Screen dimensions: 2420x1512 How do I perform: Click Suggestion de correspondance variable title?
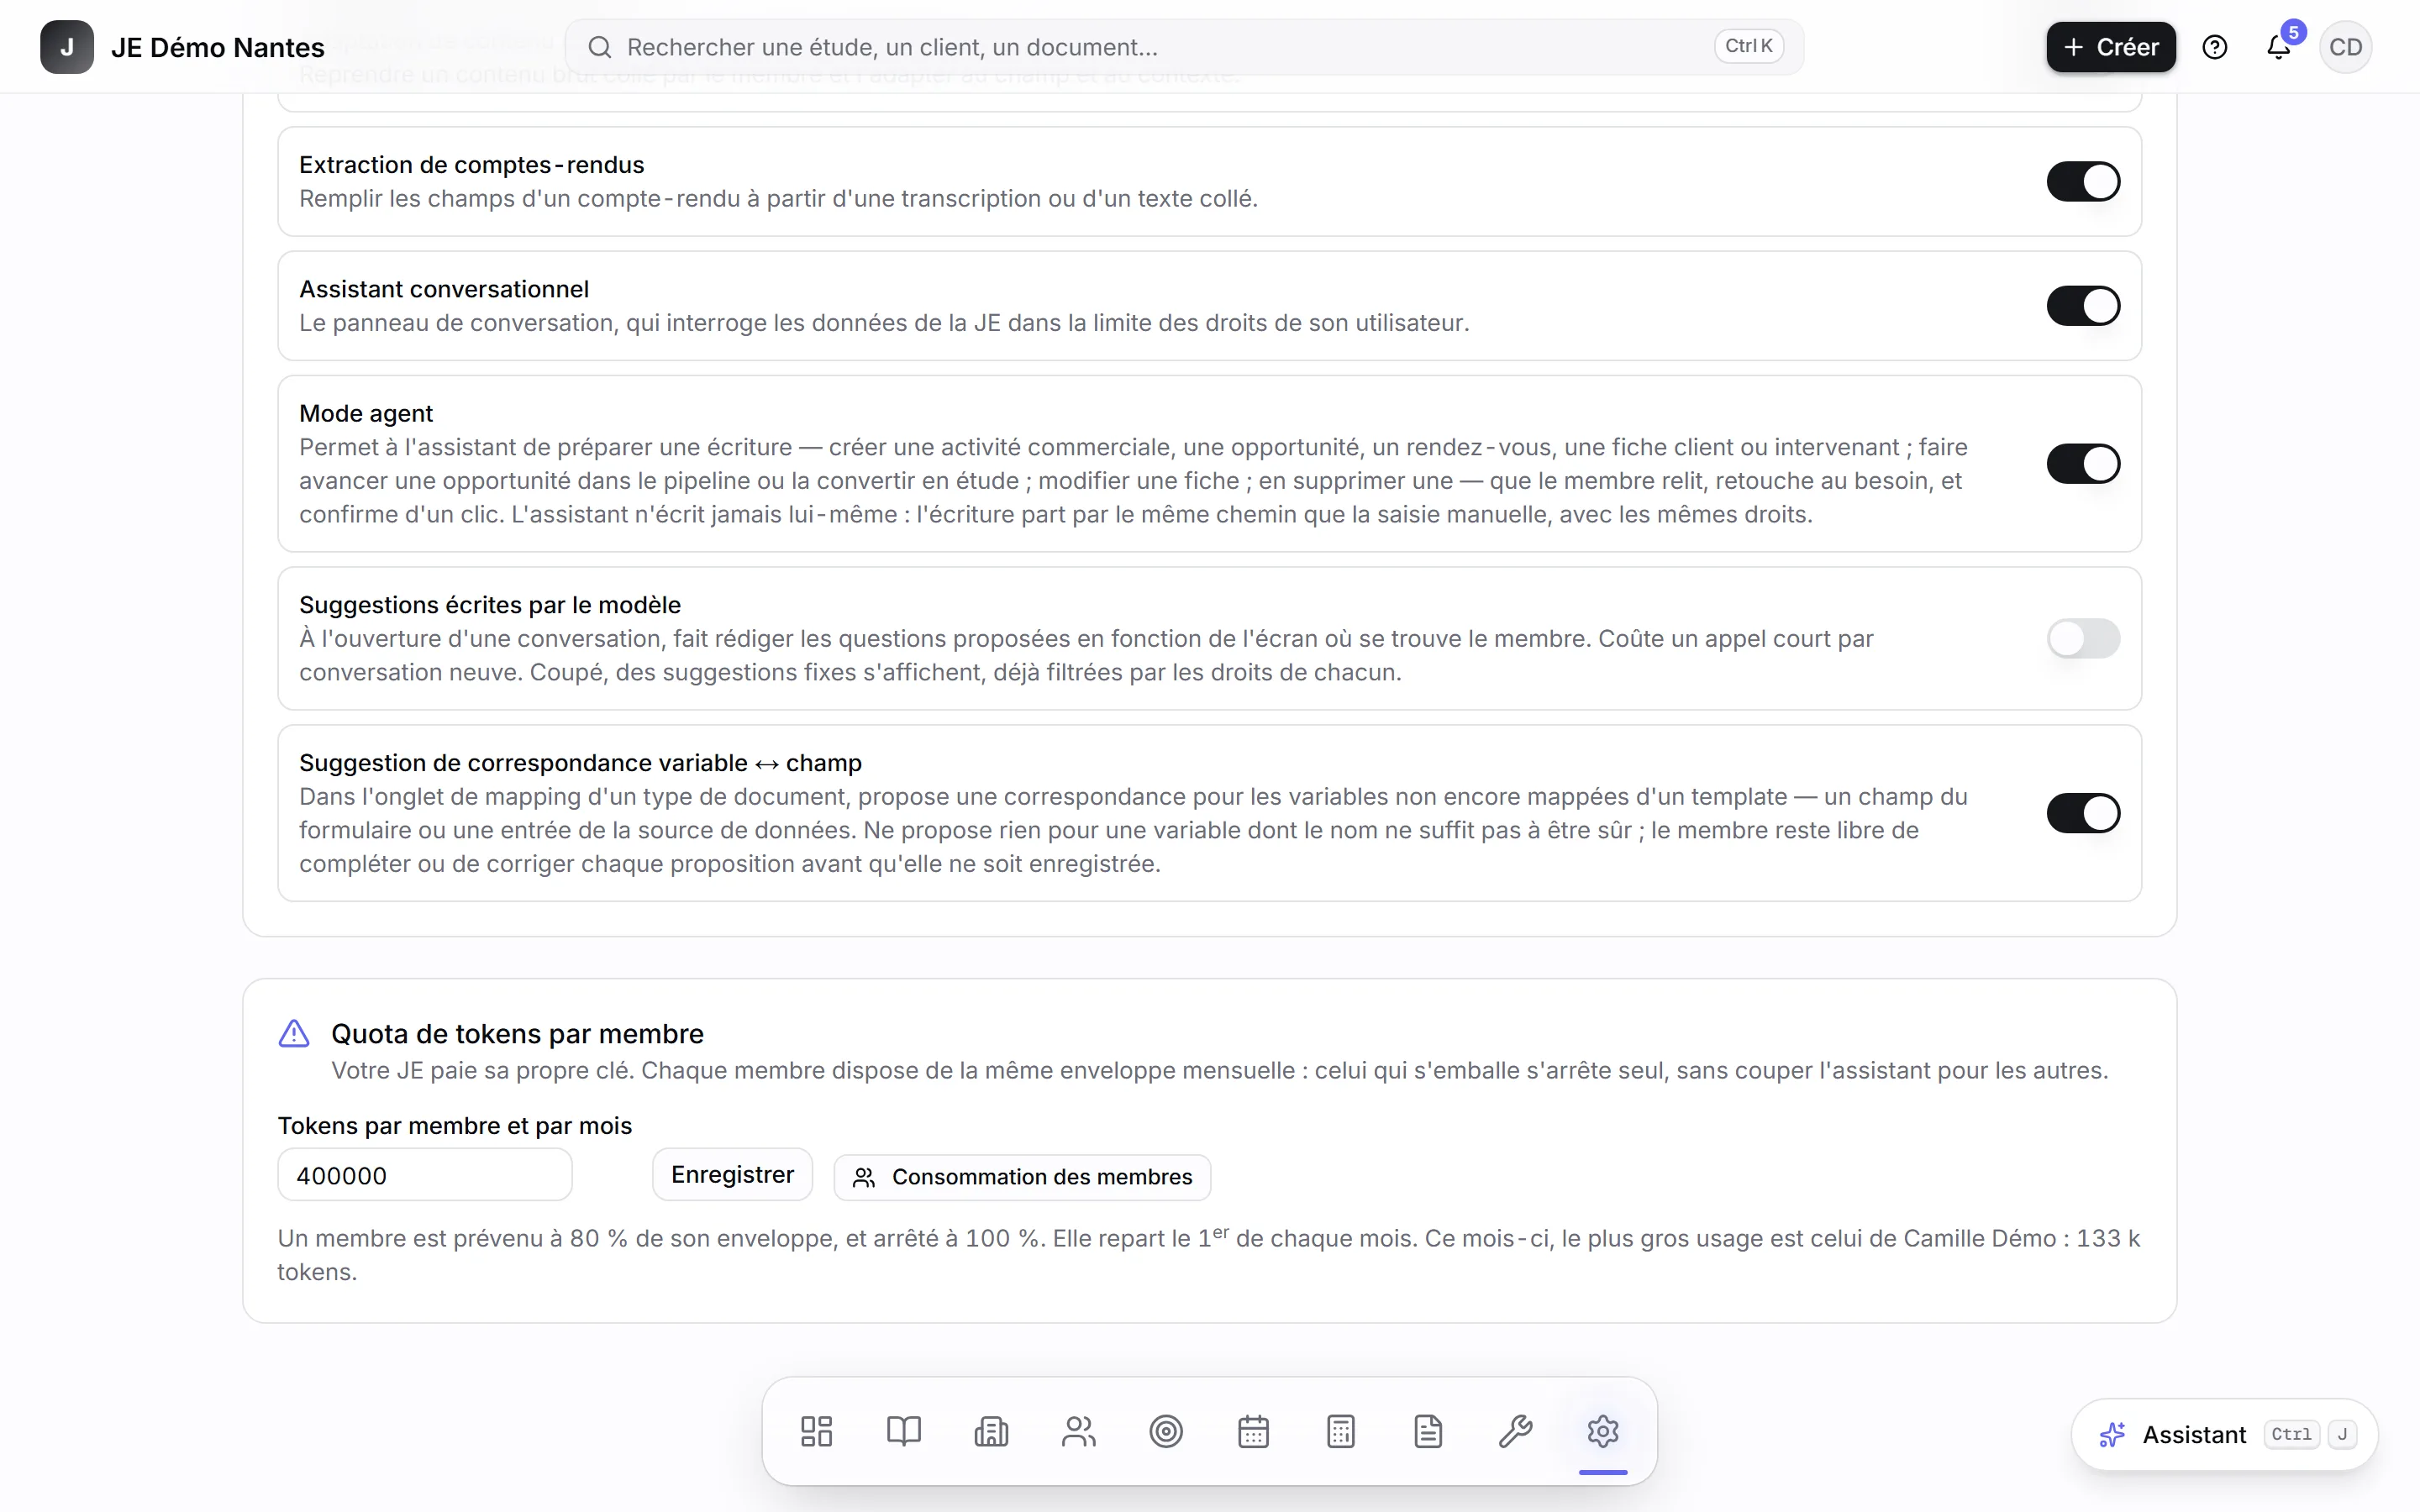pyautogui.click(x=580, y=763)
